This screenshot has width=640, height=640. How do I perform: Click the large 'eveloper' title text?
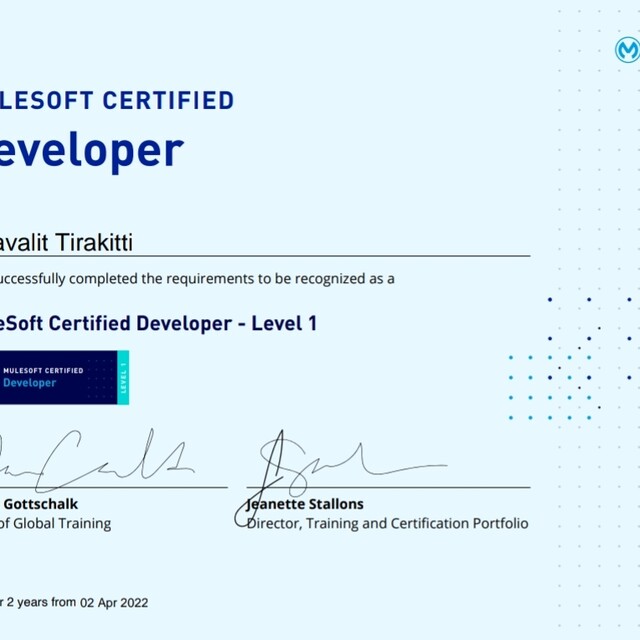tap(91, 152)
